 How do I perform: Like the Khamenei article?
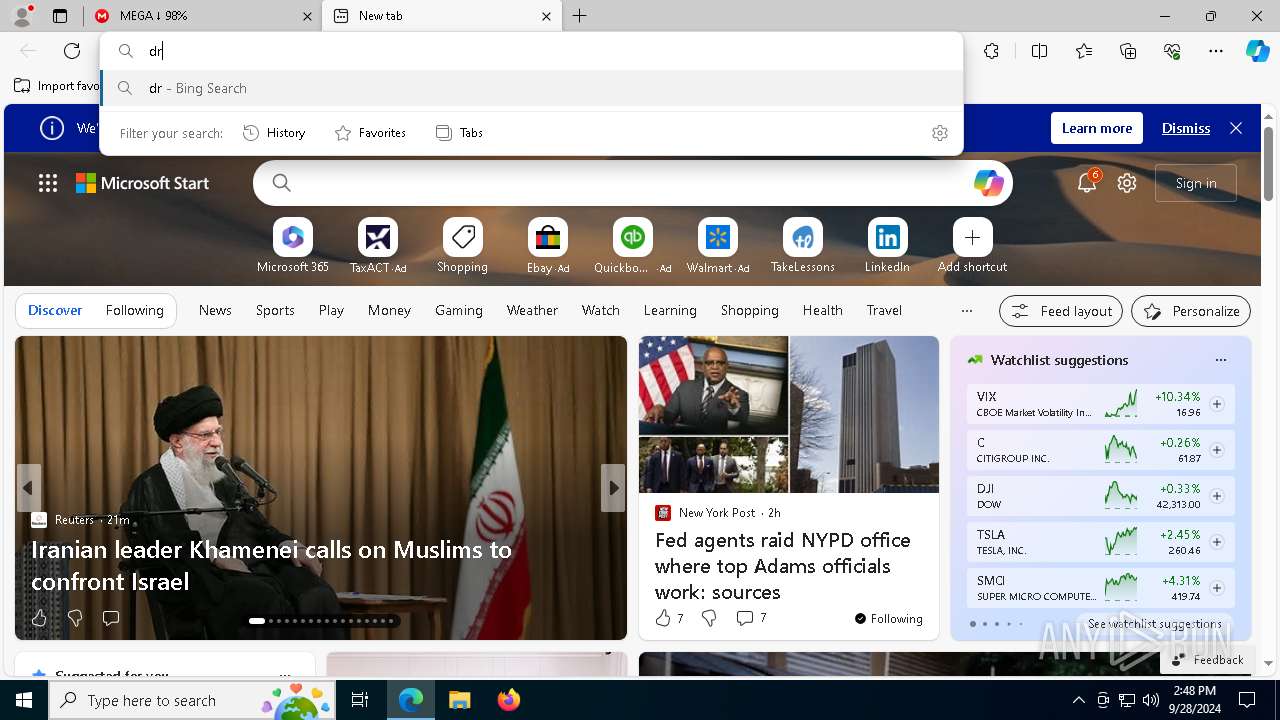point(39,618)
